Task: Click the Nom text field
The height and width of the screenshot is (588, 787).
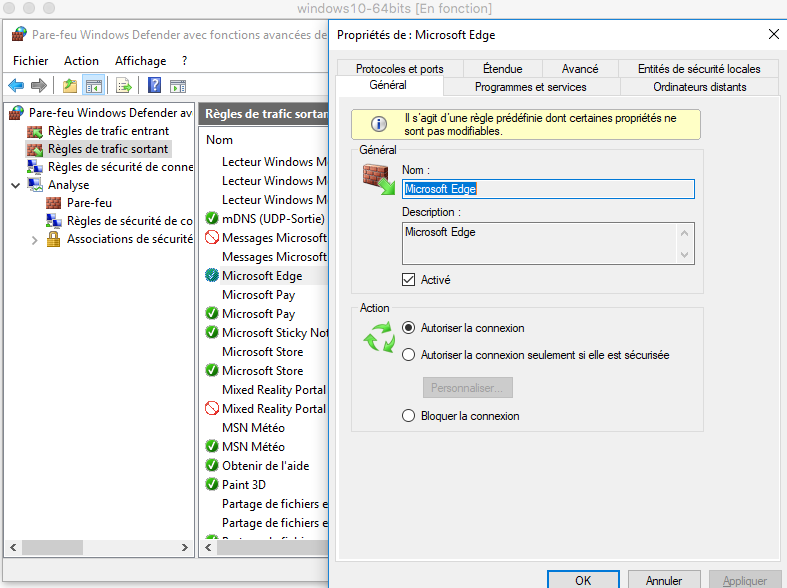Action: 548,189
